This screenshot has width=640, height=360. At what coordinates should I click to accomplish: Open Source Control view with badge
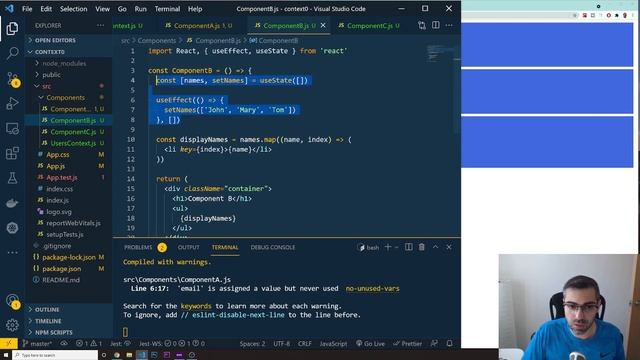[12, 79]
